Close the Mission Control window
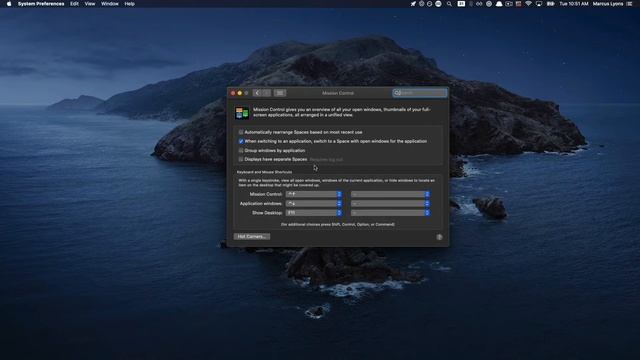This screenshot has width=640, height=360. click(x=233, y=93)
